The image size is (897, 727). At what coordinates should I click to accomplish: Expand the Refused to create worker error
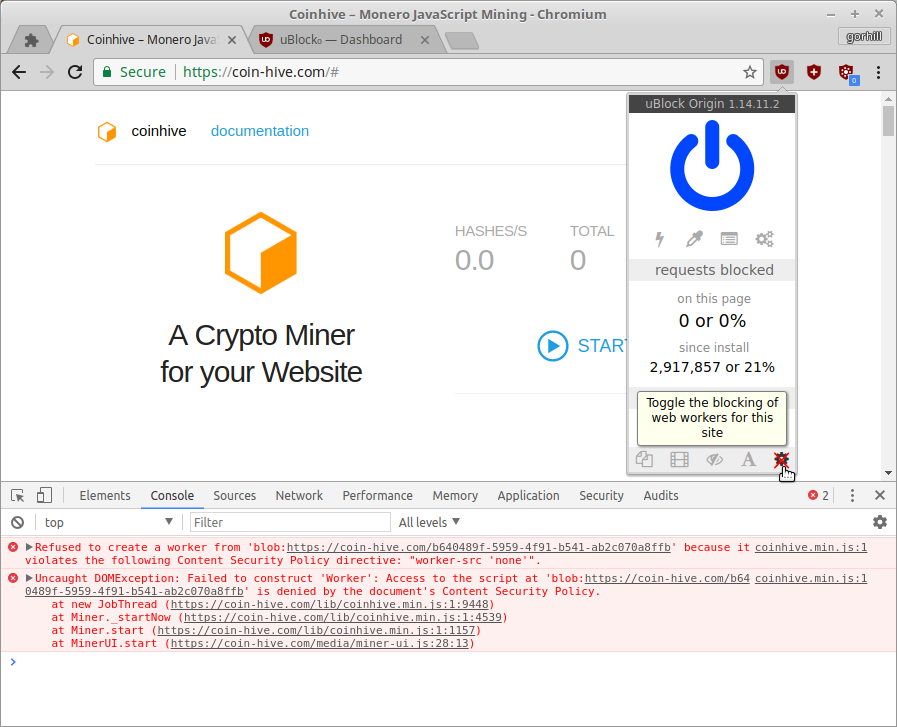click(29, 547)
